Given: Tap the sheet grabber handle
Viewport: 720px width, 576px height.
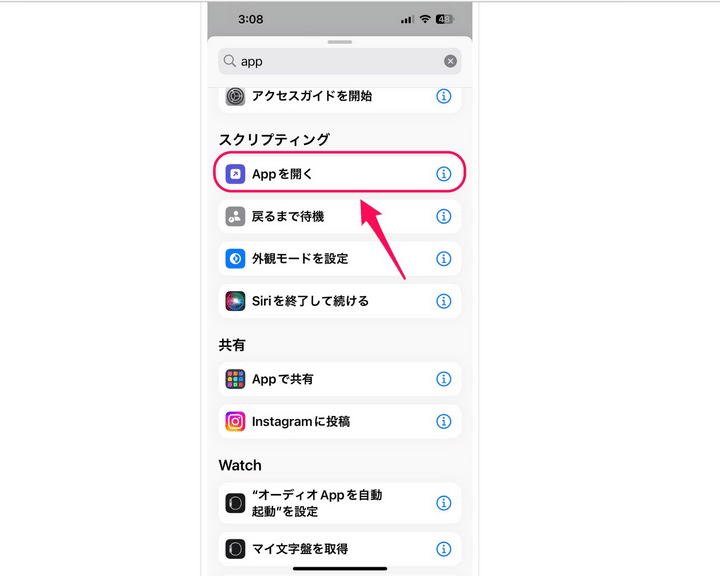Looking at the screenshot, I should (x=340, y=42).
